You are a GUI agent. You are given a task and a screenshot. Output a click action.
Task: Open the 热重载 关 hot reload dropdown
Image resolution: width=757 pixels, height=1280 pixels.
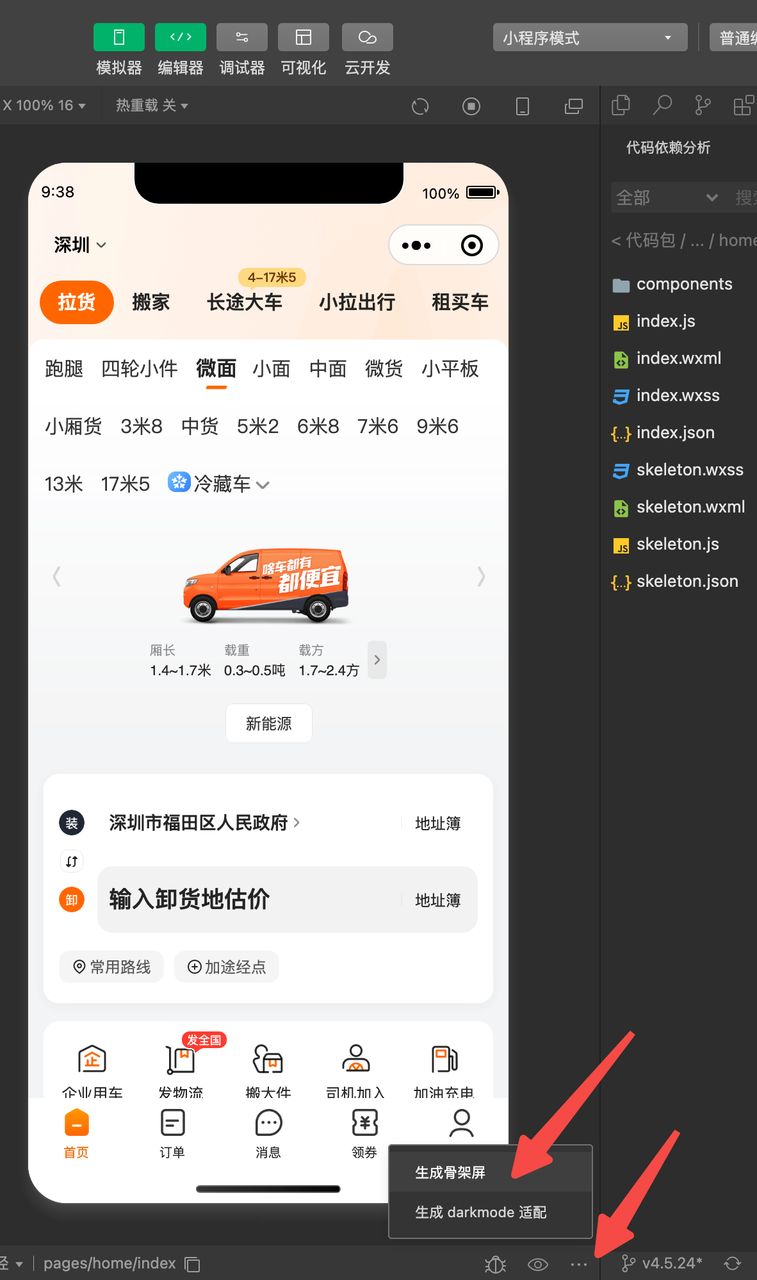(x=152, y=105)
